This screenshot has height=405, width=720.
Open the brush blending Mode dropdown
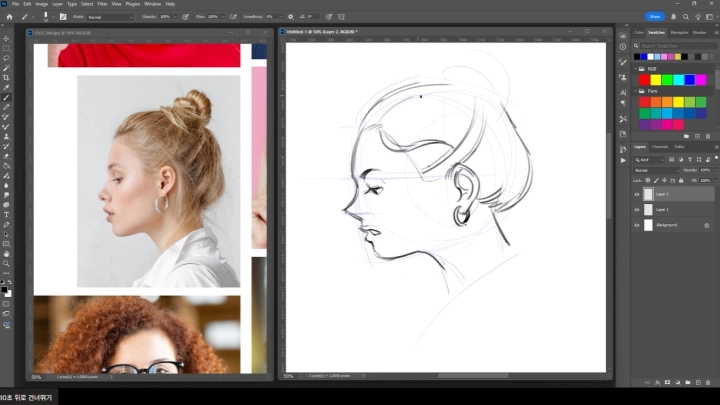[110, 17]
